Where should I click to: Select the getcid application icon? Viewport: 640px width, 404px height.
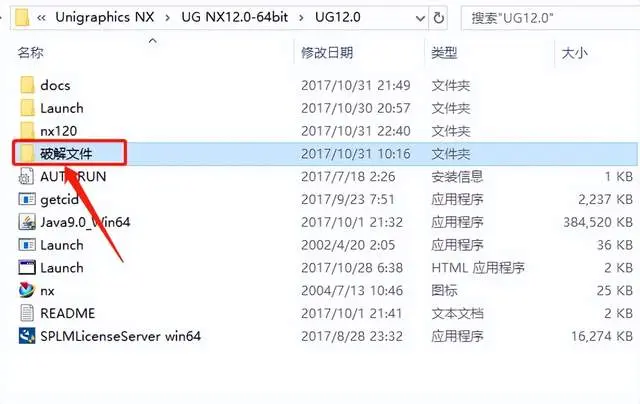coord(27,199)
